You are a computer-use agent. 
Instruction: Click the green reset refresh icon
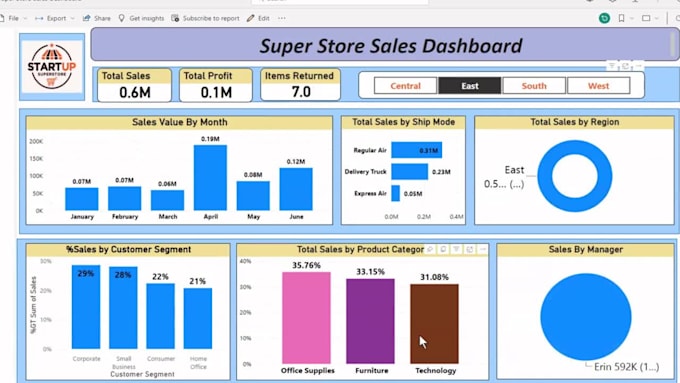pos(604,18)
